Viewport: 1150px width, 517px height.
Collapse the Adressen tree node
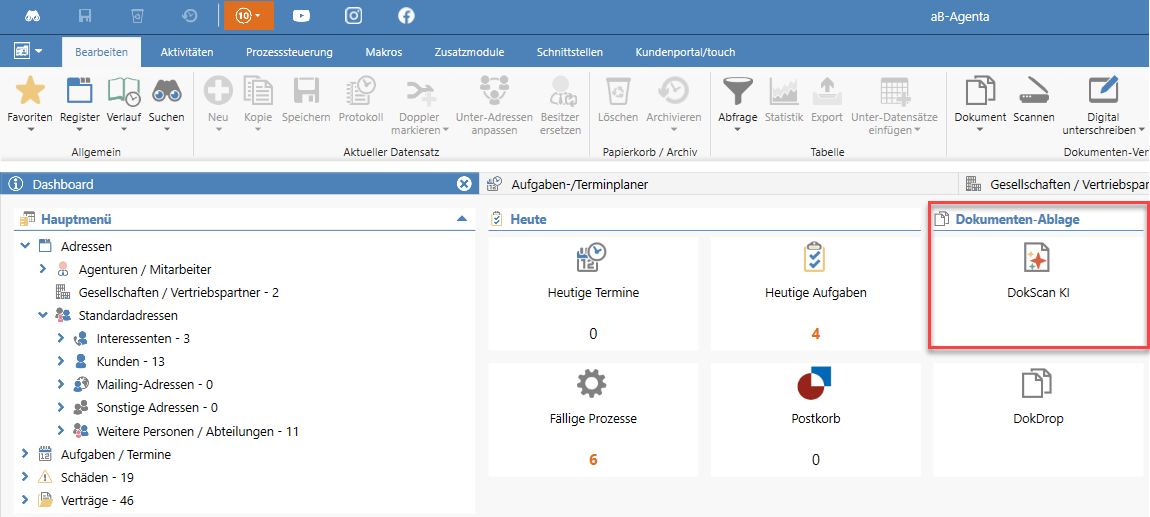click(x=25, y=246)
